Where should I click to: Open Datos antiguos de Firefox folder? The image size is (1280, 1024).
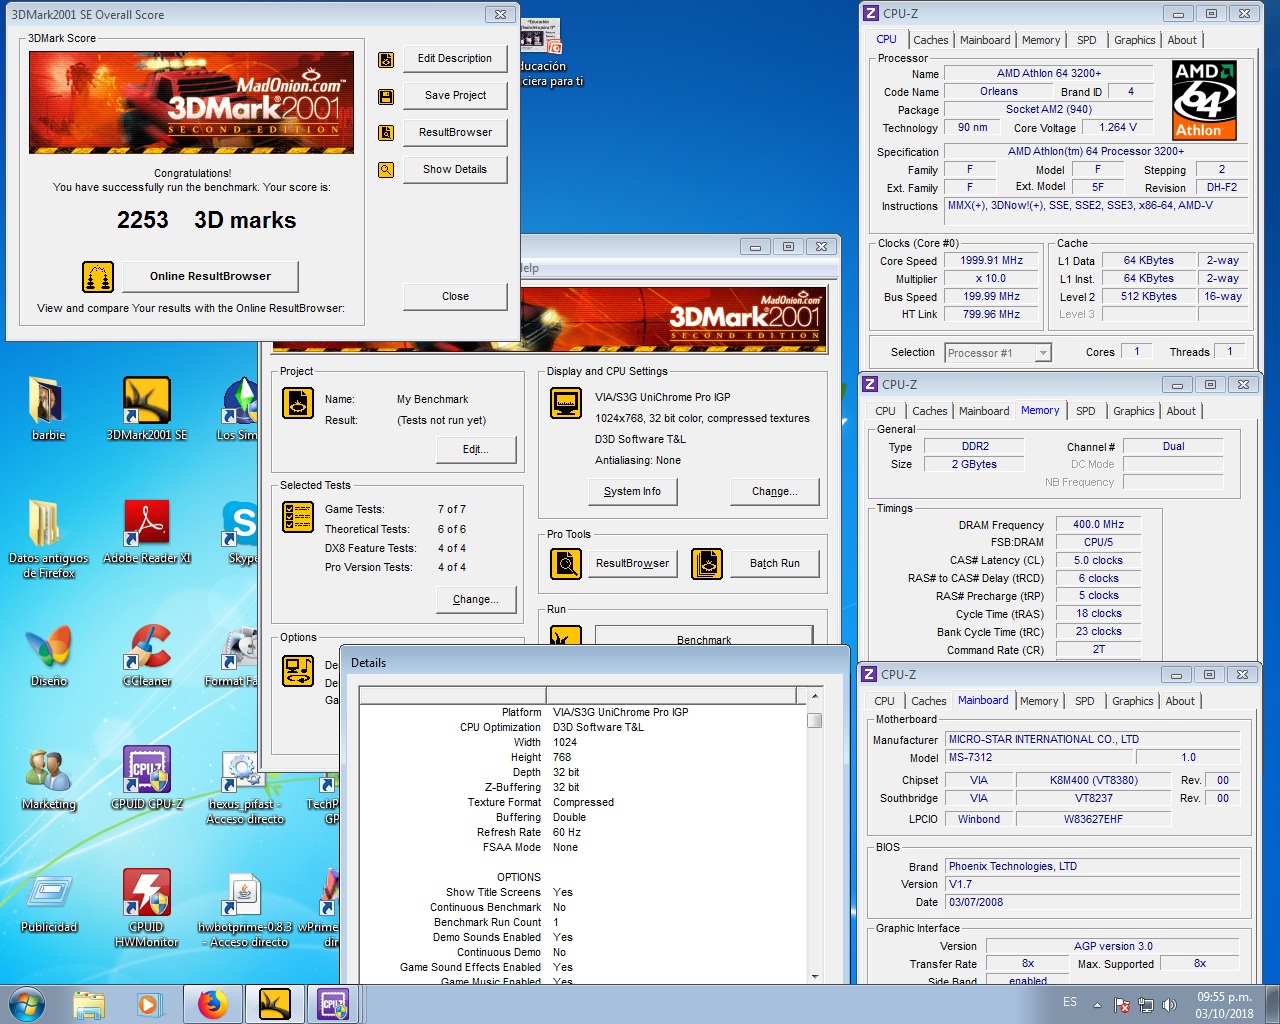47,539
